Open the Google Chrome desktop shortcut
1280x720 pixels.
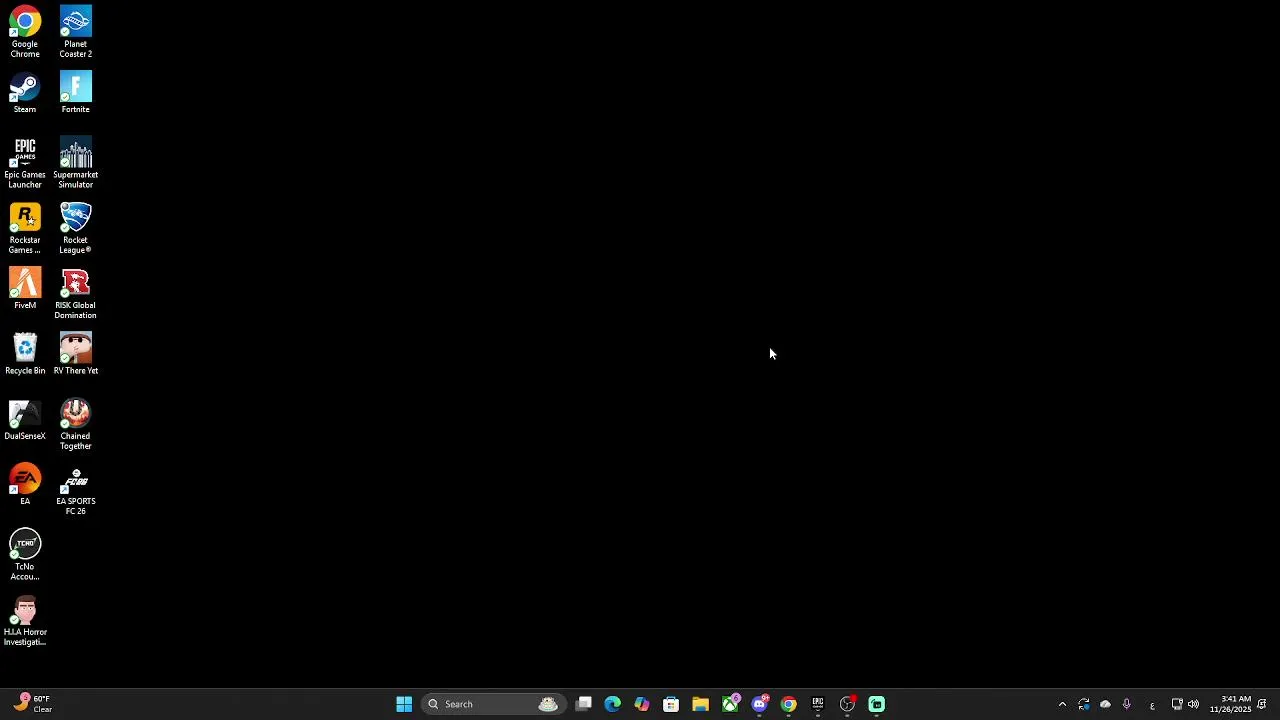[25, 32]
